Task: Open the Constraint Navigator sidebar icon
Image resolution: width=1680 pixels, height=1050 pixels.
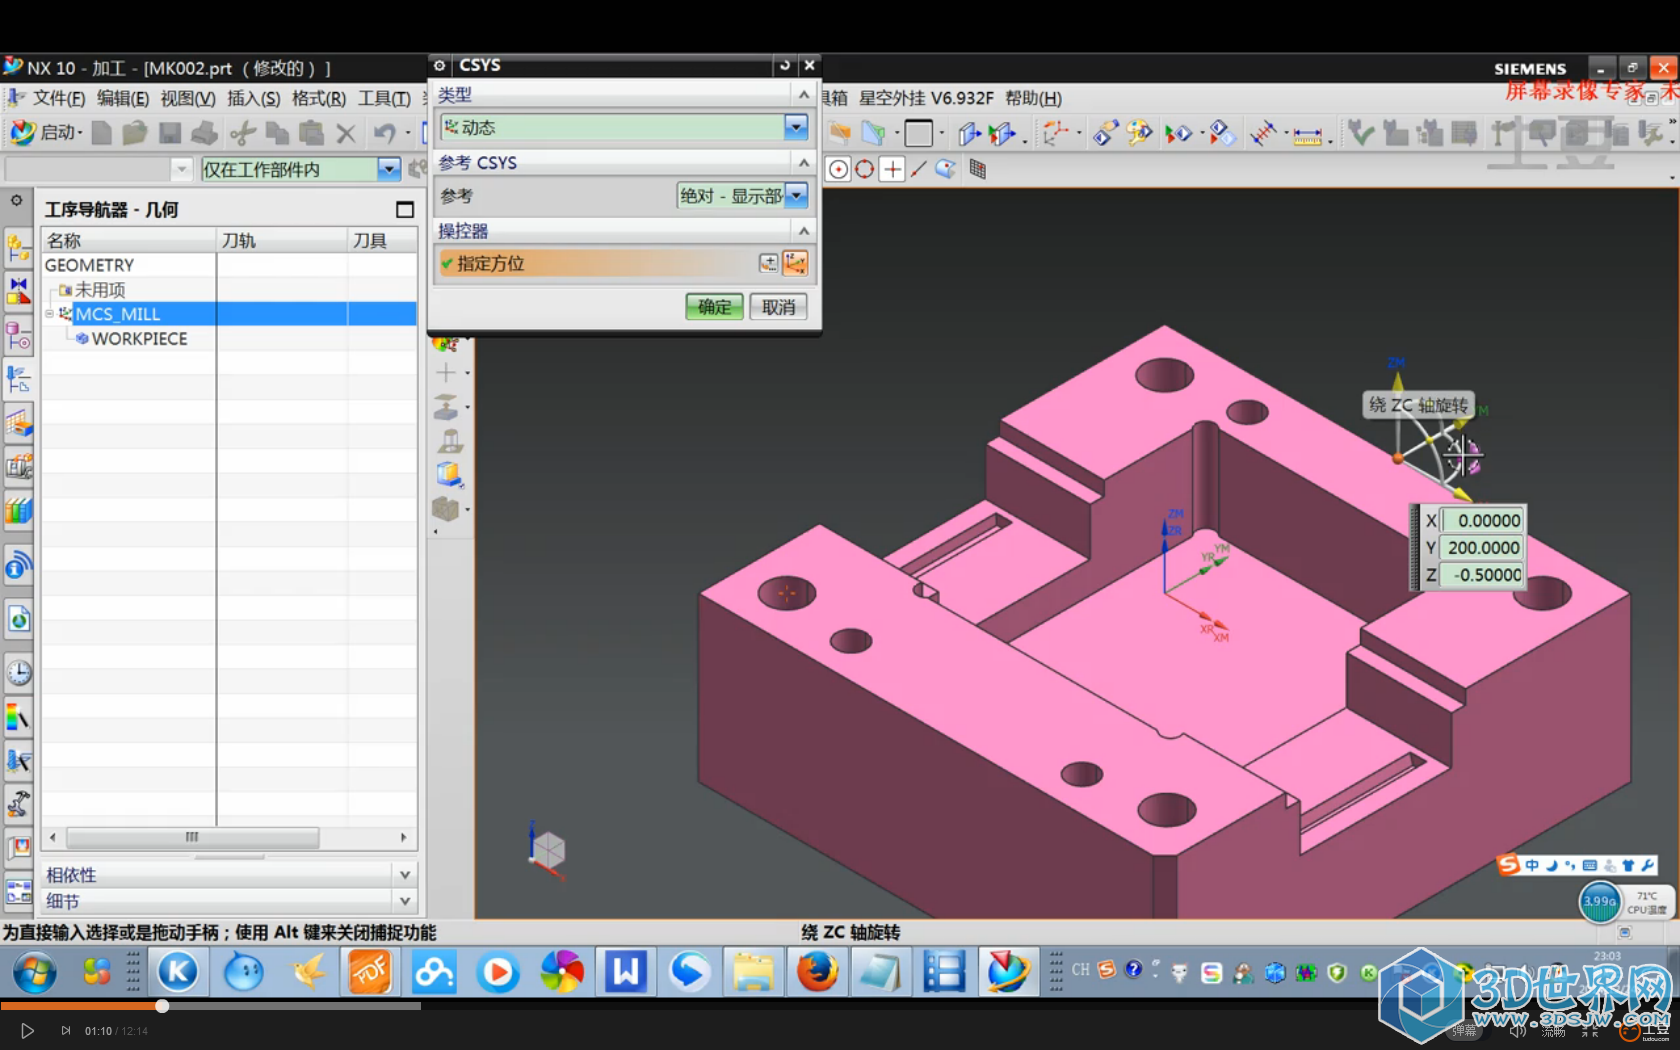Action: (x=18, y=291)
